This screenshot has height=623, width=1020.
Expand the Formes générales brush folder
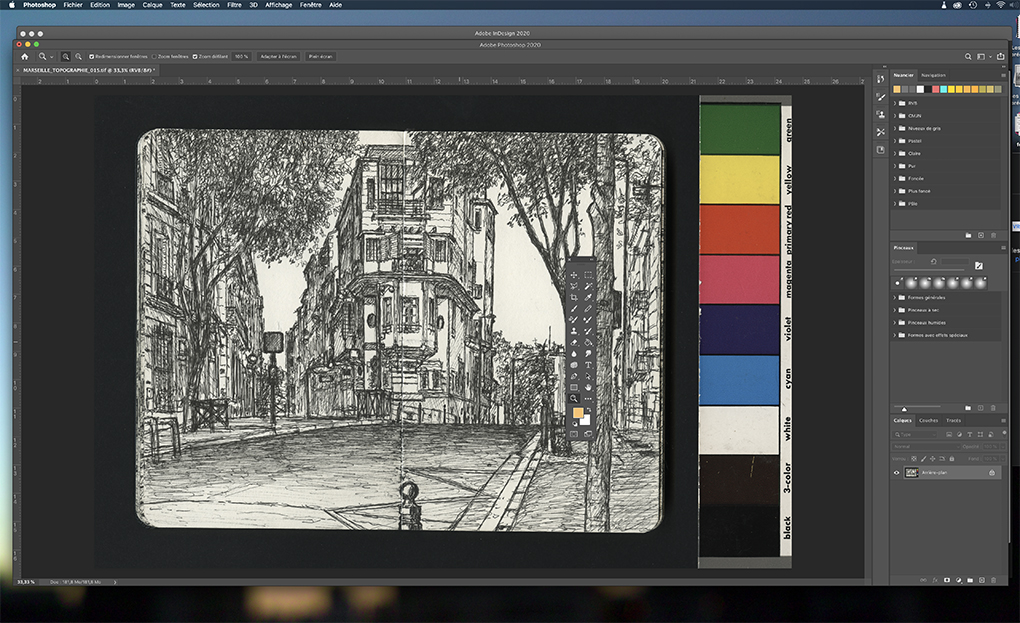click(895, 298)
